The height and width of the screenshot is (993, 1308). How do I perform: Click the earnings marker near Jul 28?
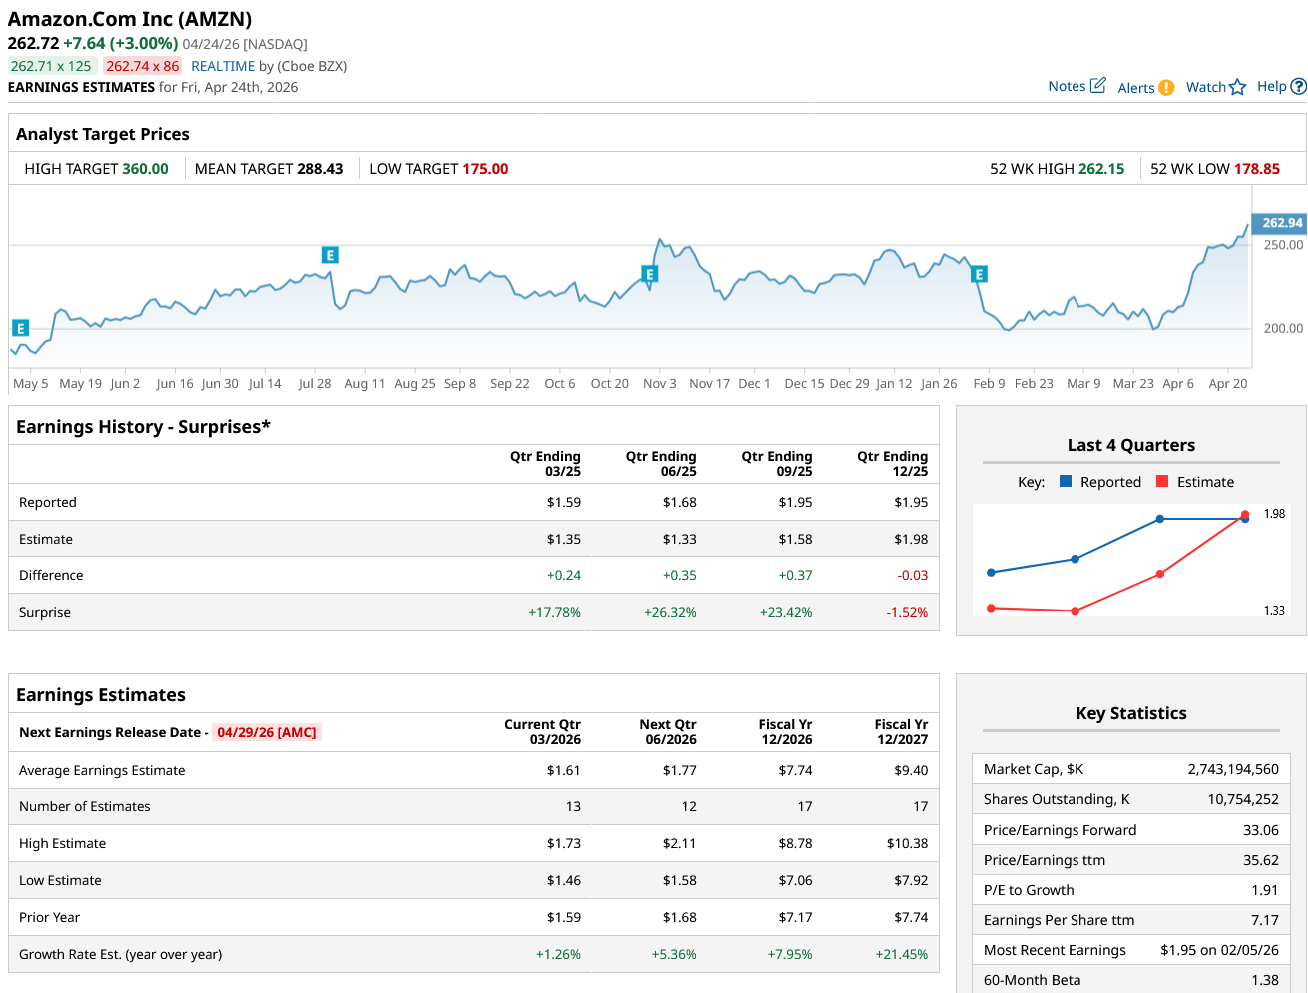coord(330,255)
